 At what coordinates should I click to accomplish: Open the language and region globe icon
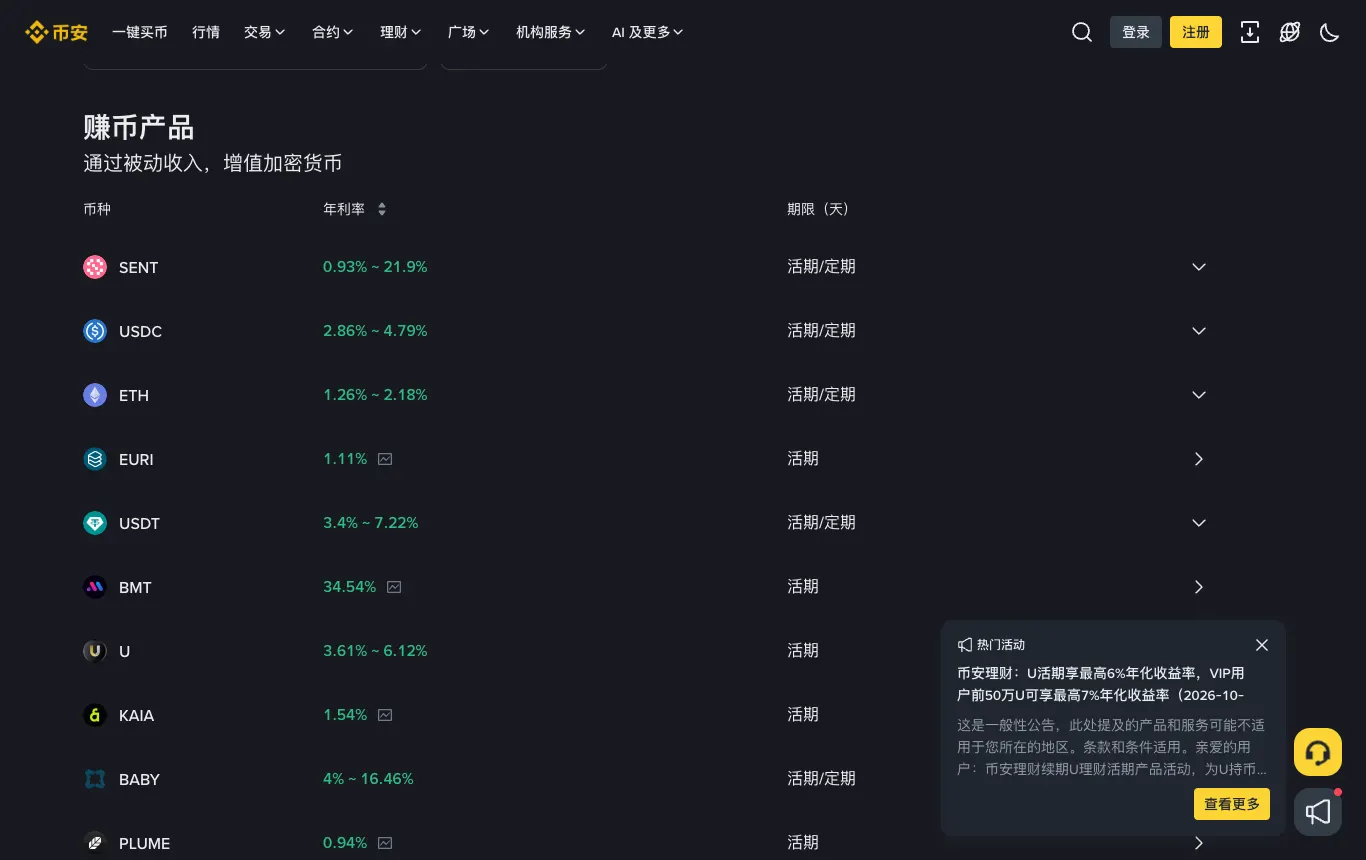point(1290,32)
